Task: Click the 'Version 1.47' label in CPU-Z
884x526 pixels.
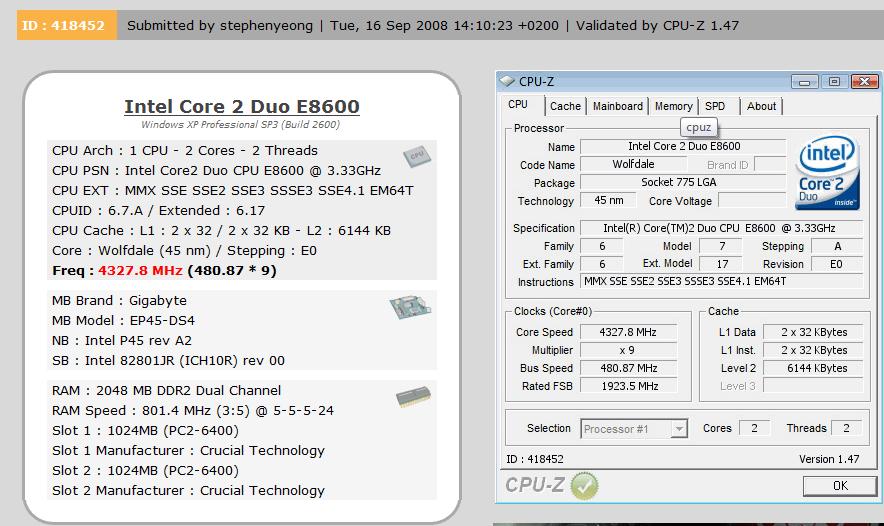Action: [x=829, y=459]
